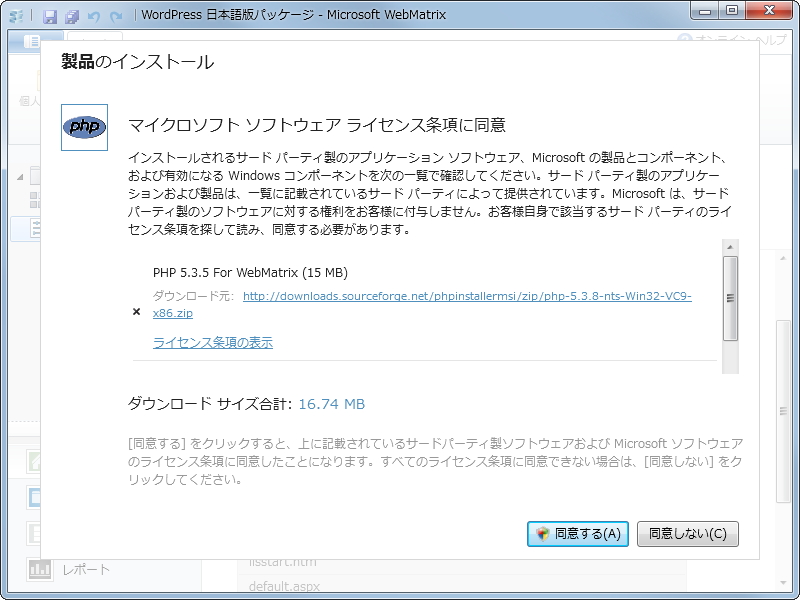Select the home workspace icon in the sidebar

[x=33, y=463]
